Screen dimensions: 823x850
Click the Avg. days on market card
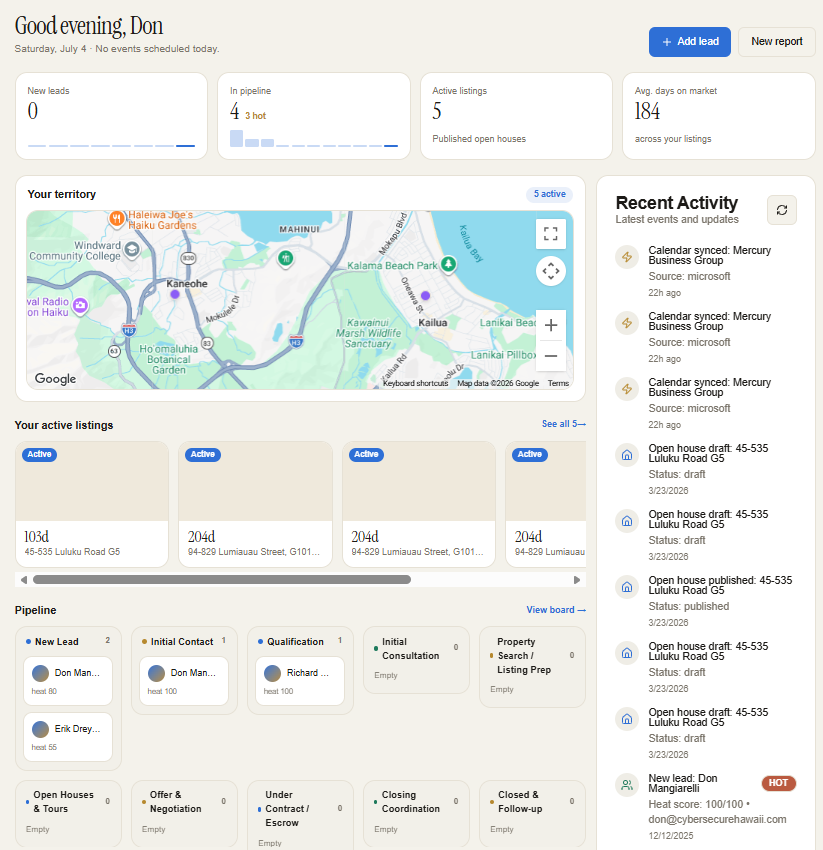coord(718,116)
